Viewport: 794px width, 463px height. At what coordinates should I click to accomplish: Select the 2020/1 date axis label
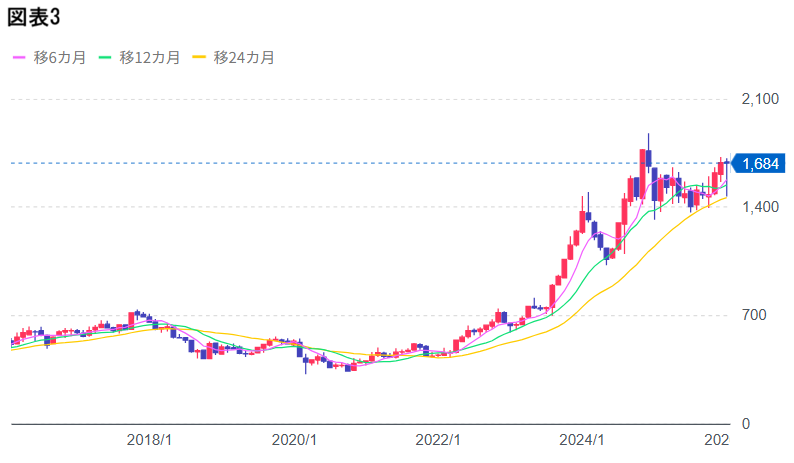tap(294, 440)
